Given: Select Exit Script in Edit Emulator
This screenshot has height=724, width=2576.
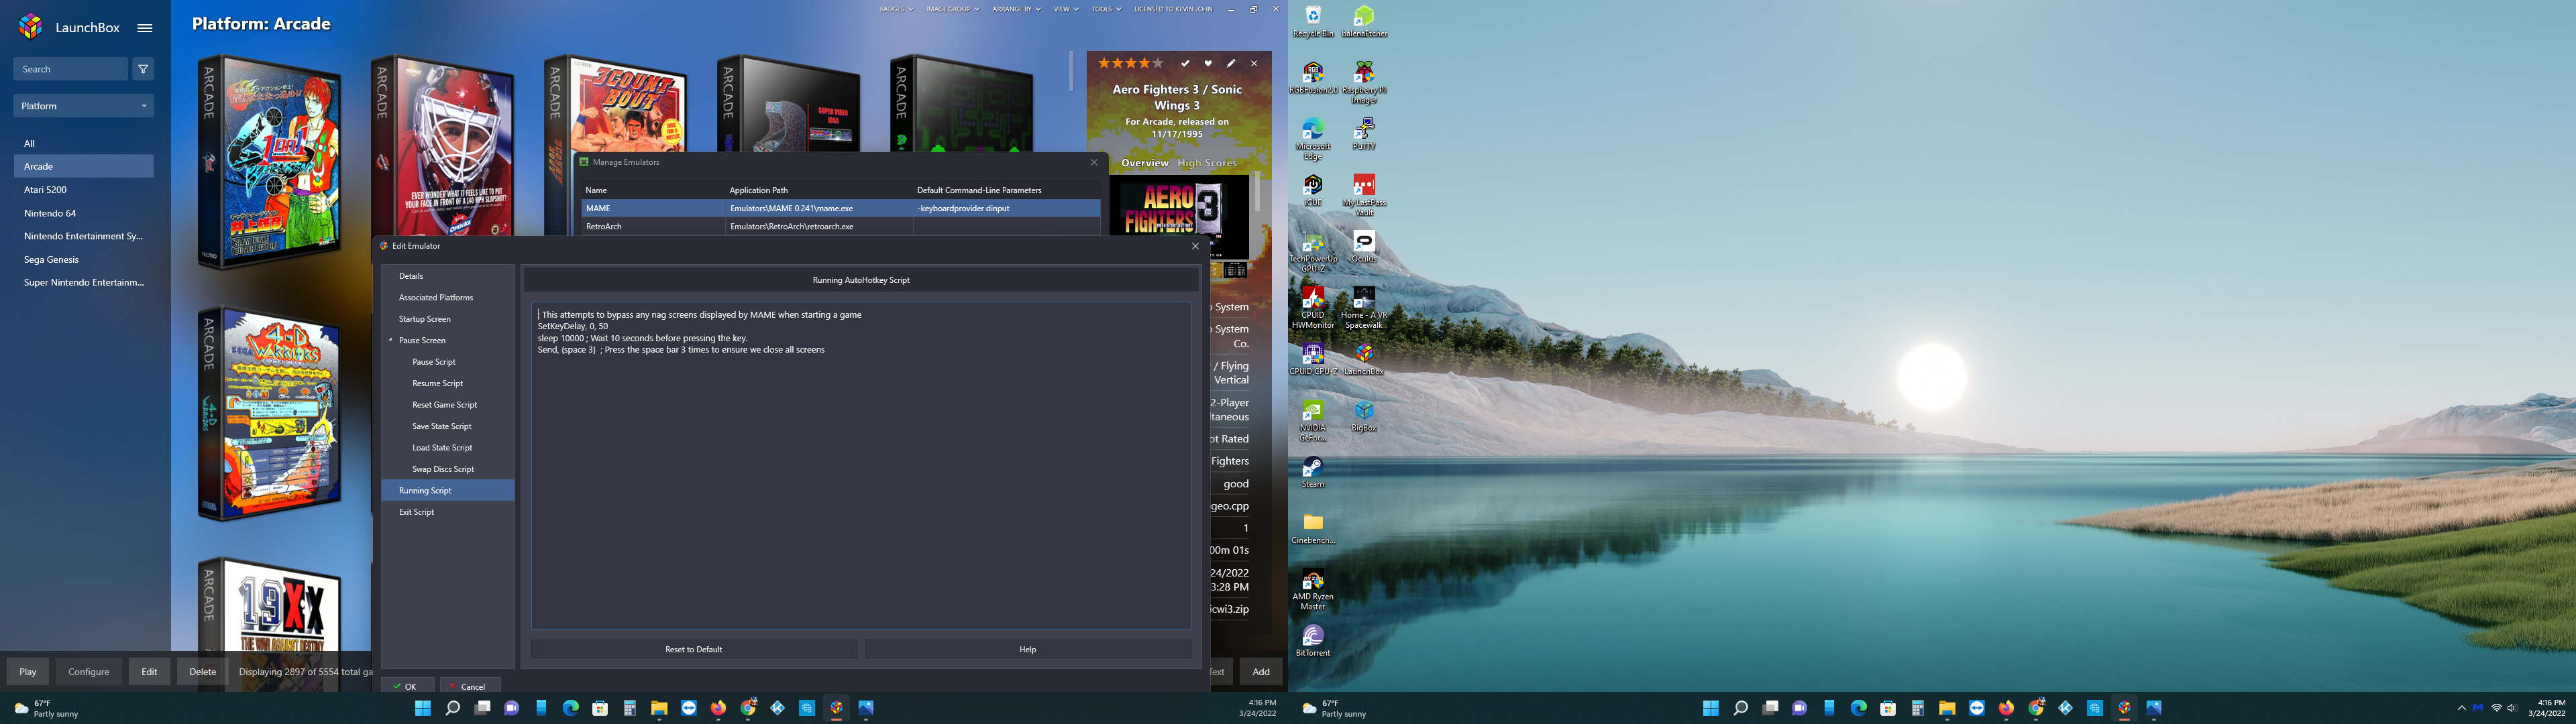Looking at the screenshot, I should (448, 512).
